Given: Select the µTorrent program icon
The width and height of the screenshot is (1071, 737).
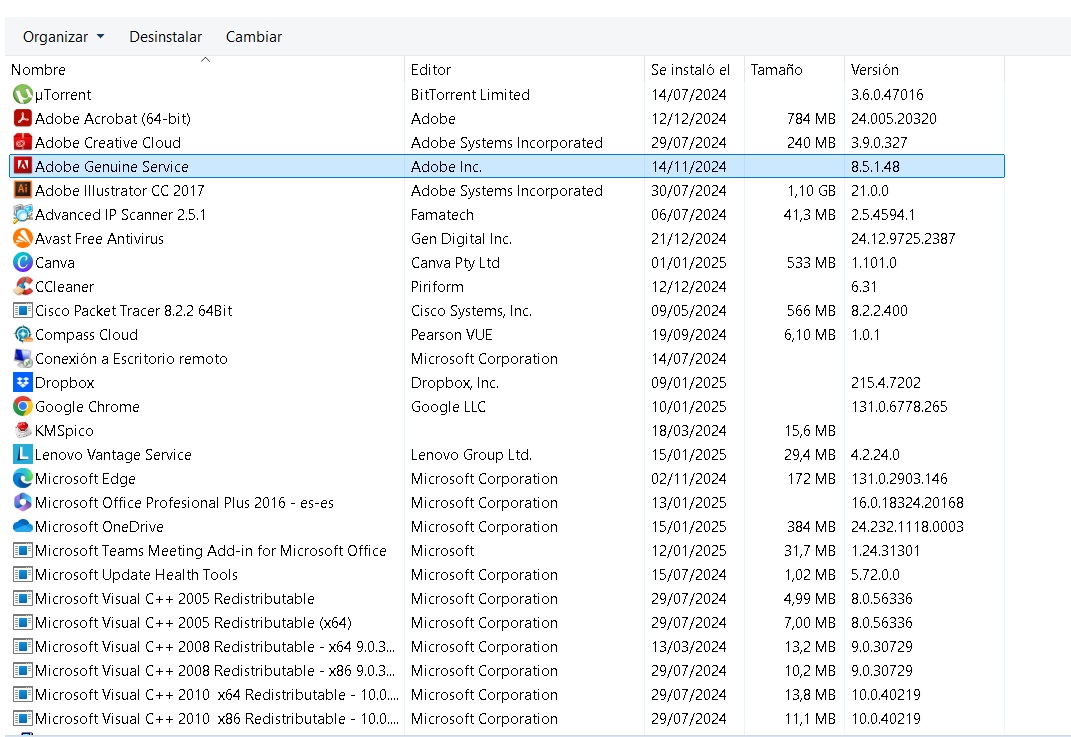Looking at the screenshot, I should tap(23, 94).
